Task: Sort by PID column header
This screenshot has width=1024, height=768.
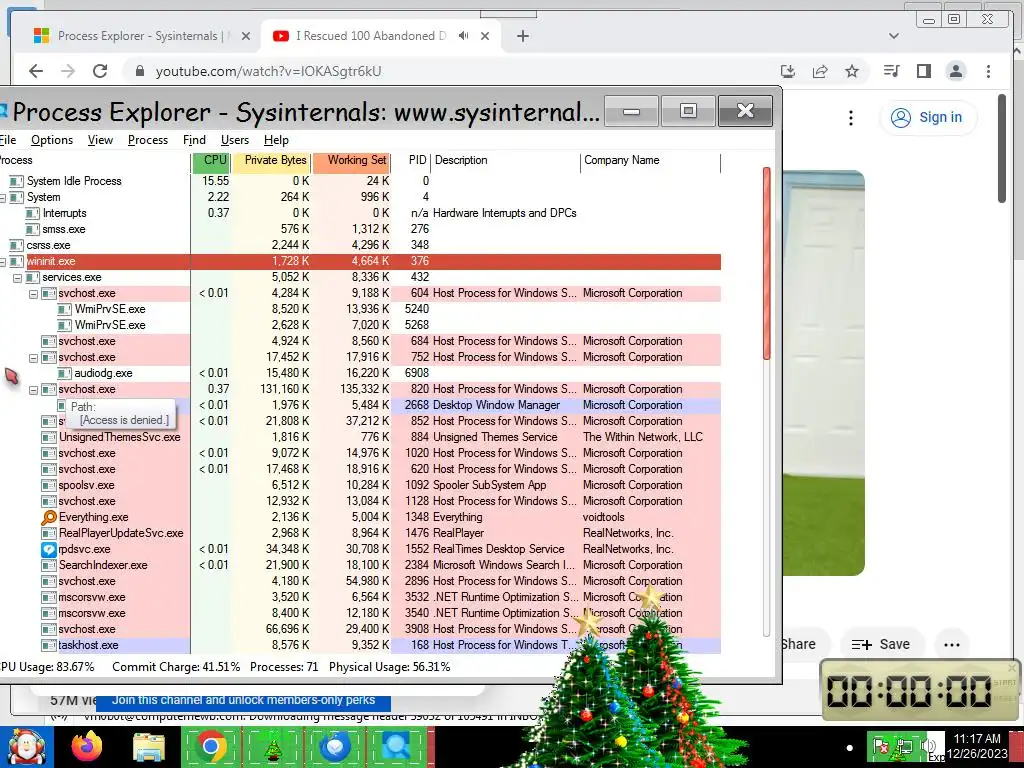Action: [x=411, y=161]
